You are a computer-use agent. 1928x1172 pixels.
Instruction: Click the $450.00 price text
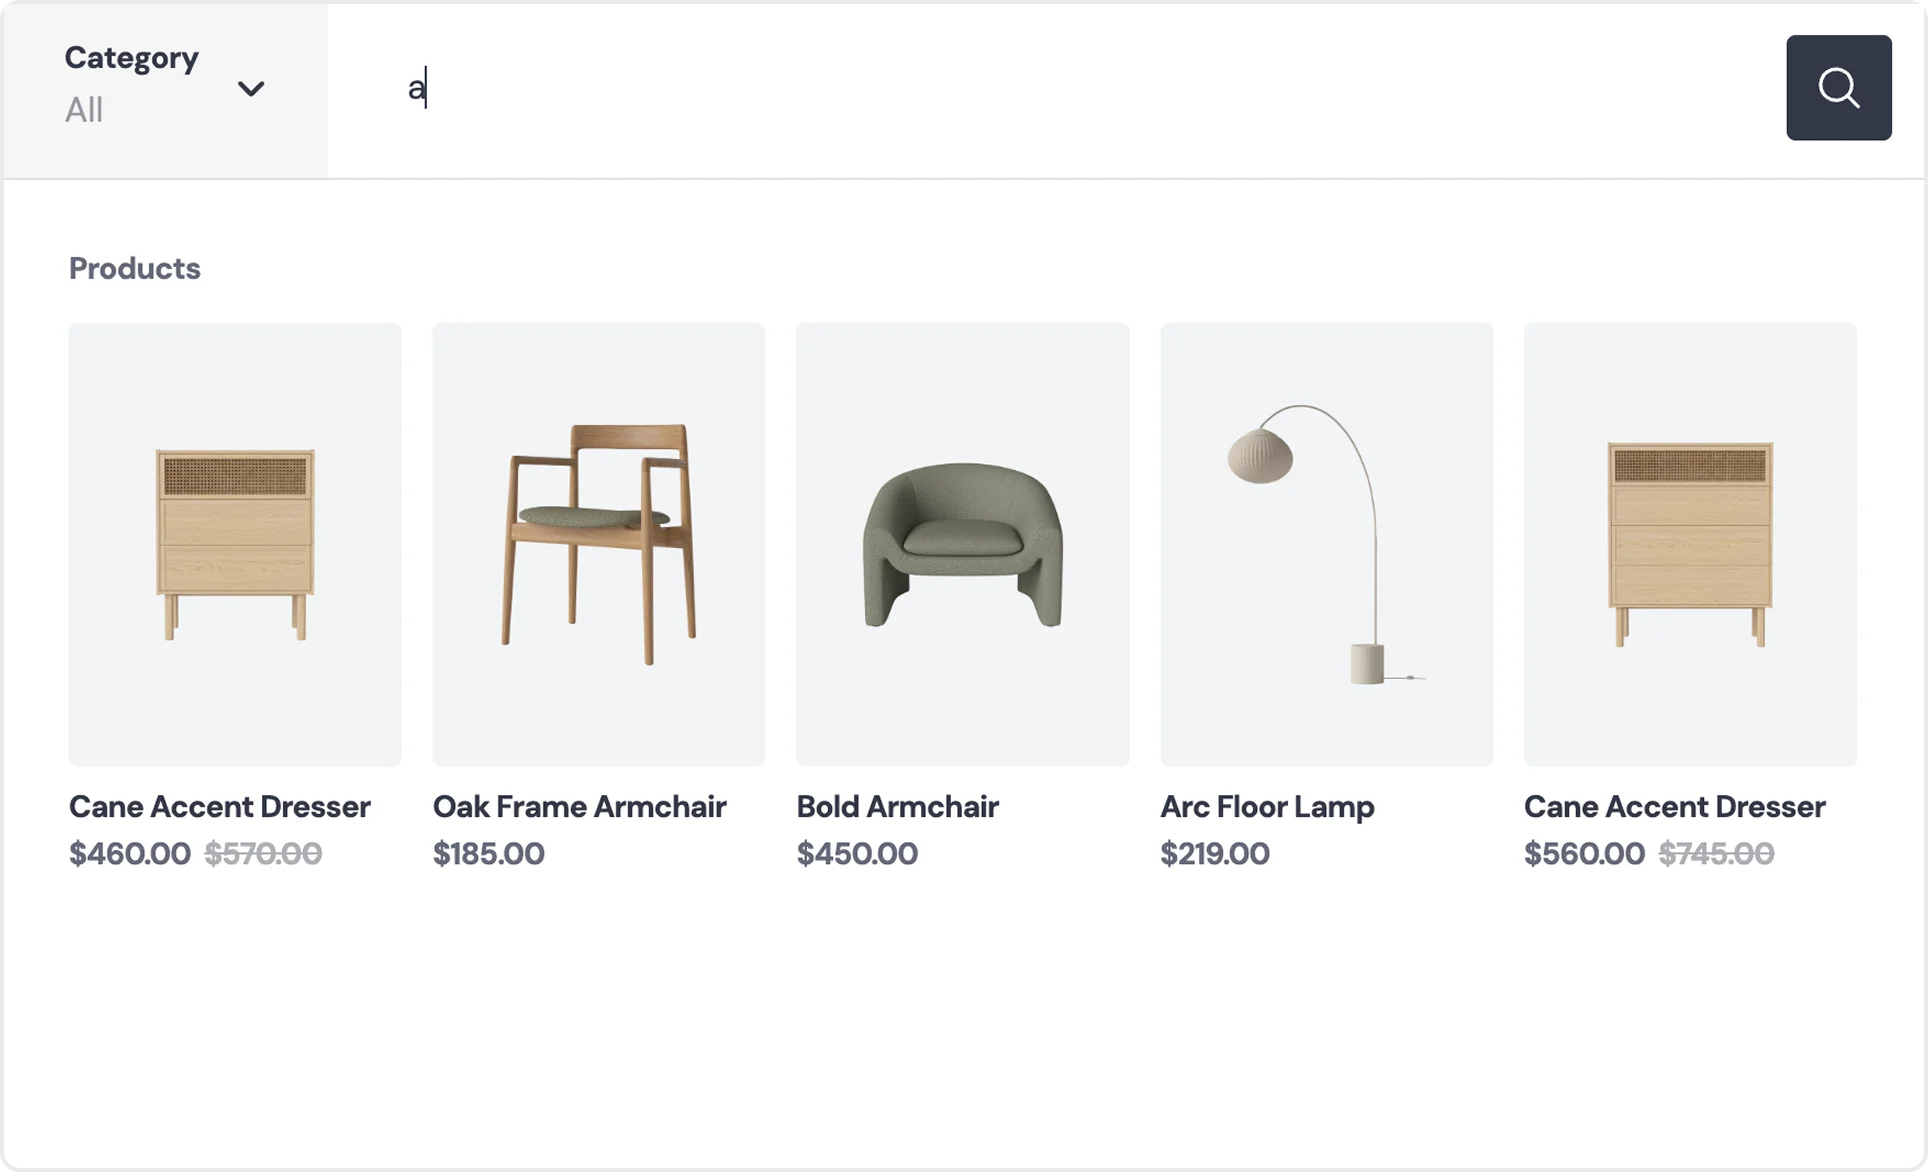[x=856, y=854]
